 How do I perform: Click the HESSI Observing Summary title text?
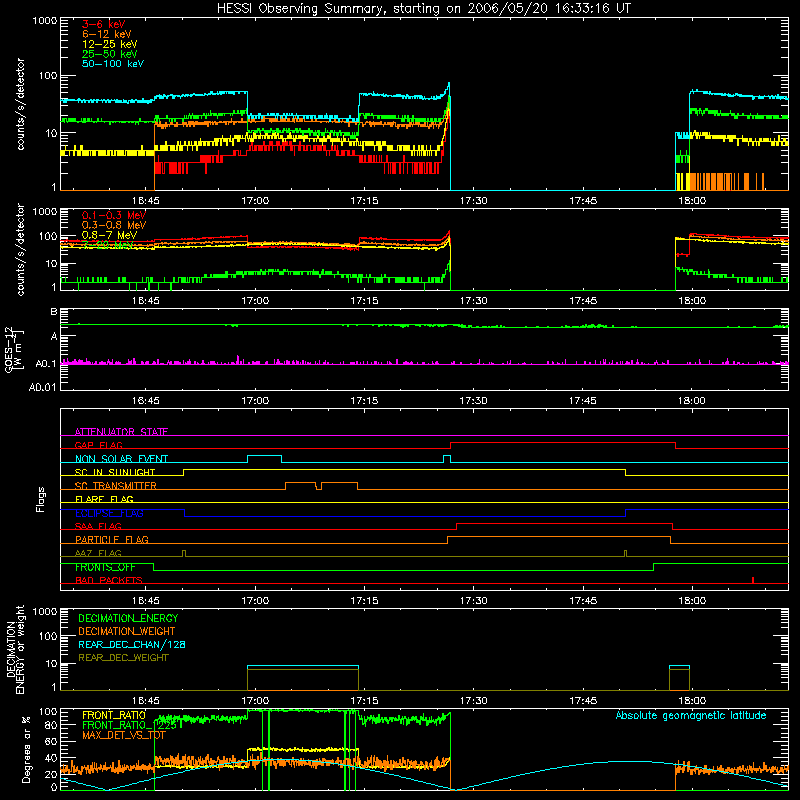(423, 9)
